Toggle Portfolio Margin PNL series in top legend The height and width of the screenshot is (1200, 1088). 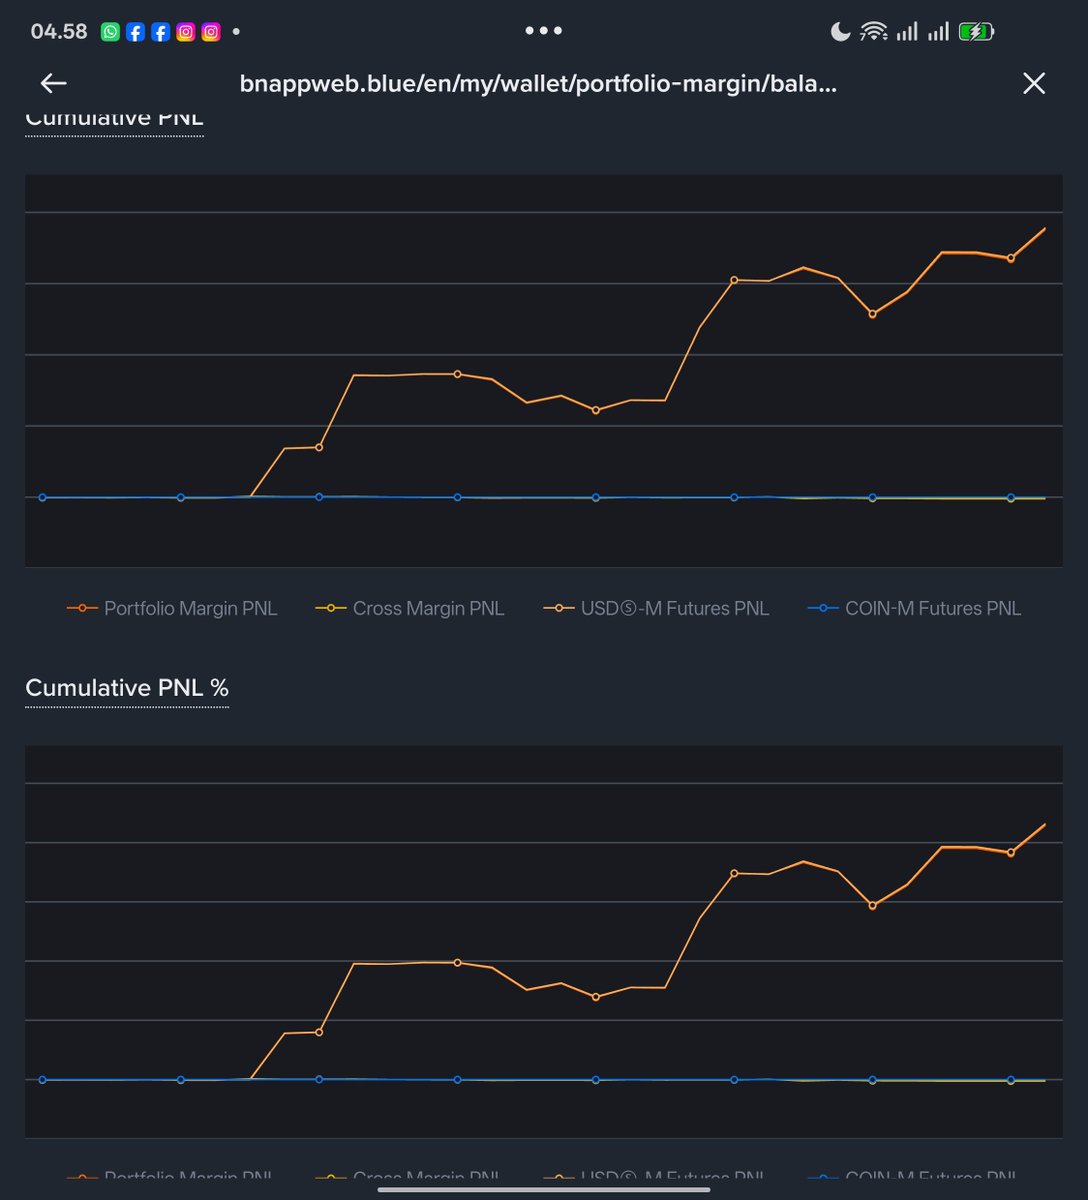[x=172, y=608]
